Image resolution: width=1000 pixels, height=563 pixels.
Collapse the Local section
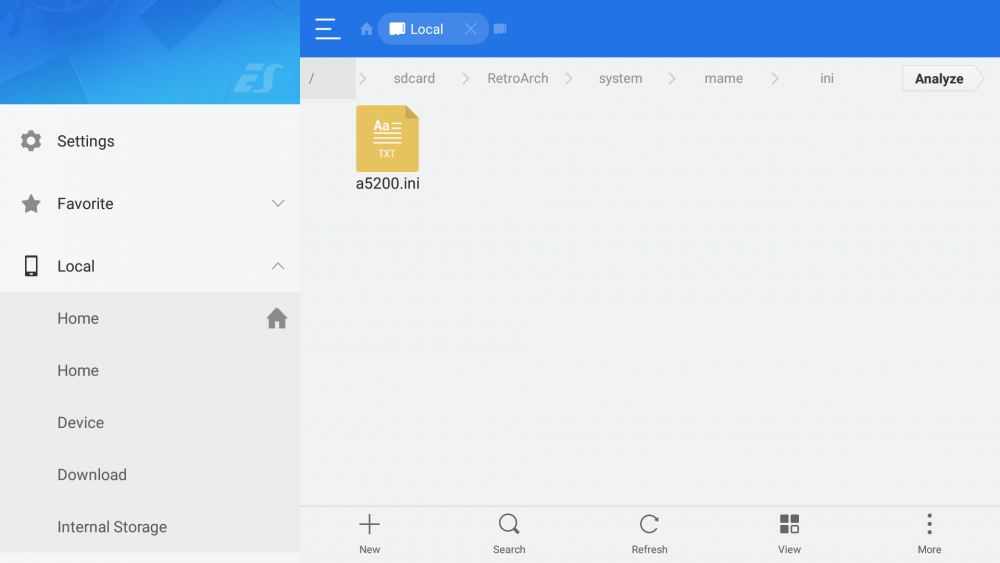[278, 266]
